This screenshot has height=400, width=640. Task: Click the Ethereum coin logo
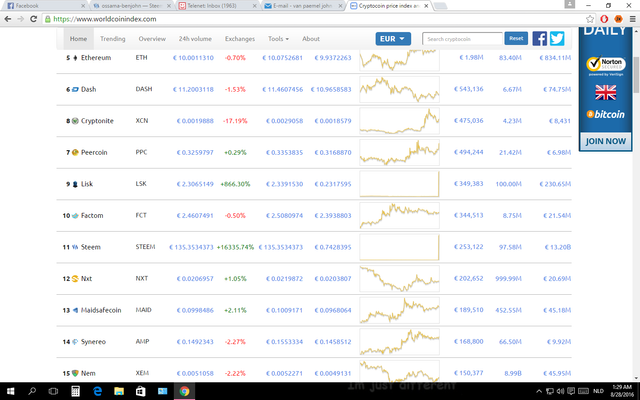(75, 58)
